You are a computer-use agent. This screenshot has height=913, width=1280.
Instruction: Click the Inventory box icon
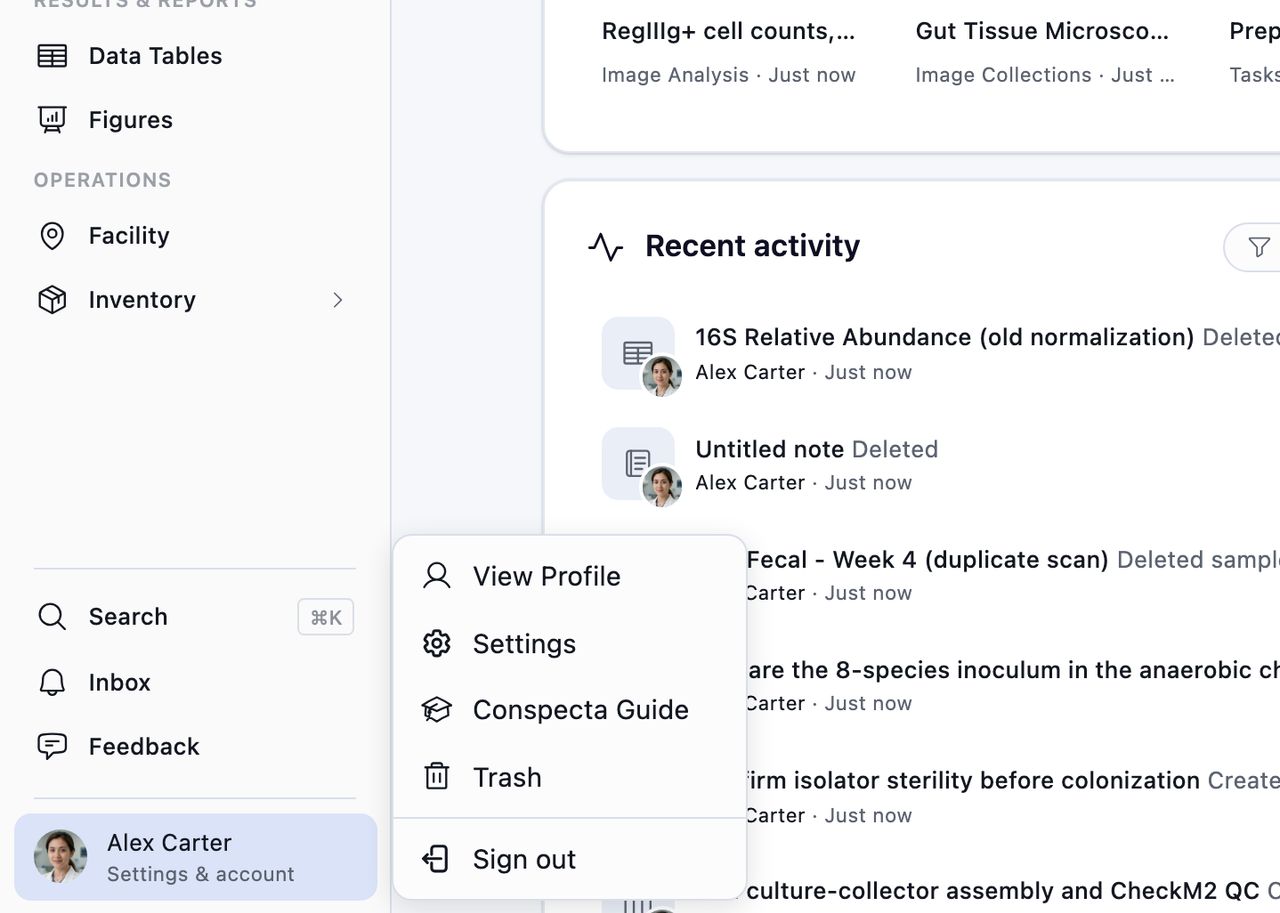coord(52,300)
